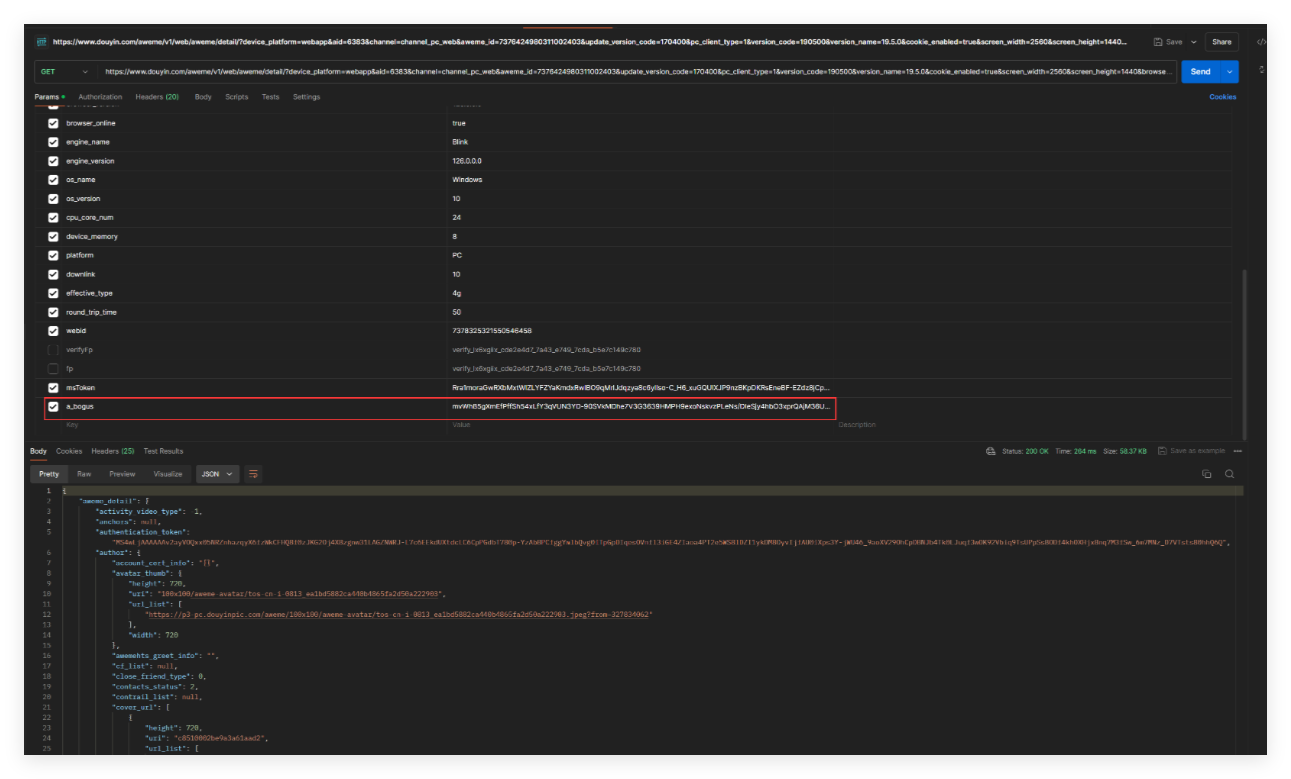
Task: Open the request Headers (20) tab
Action: (x=157, y=97)
